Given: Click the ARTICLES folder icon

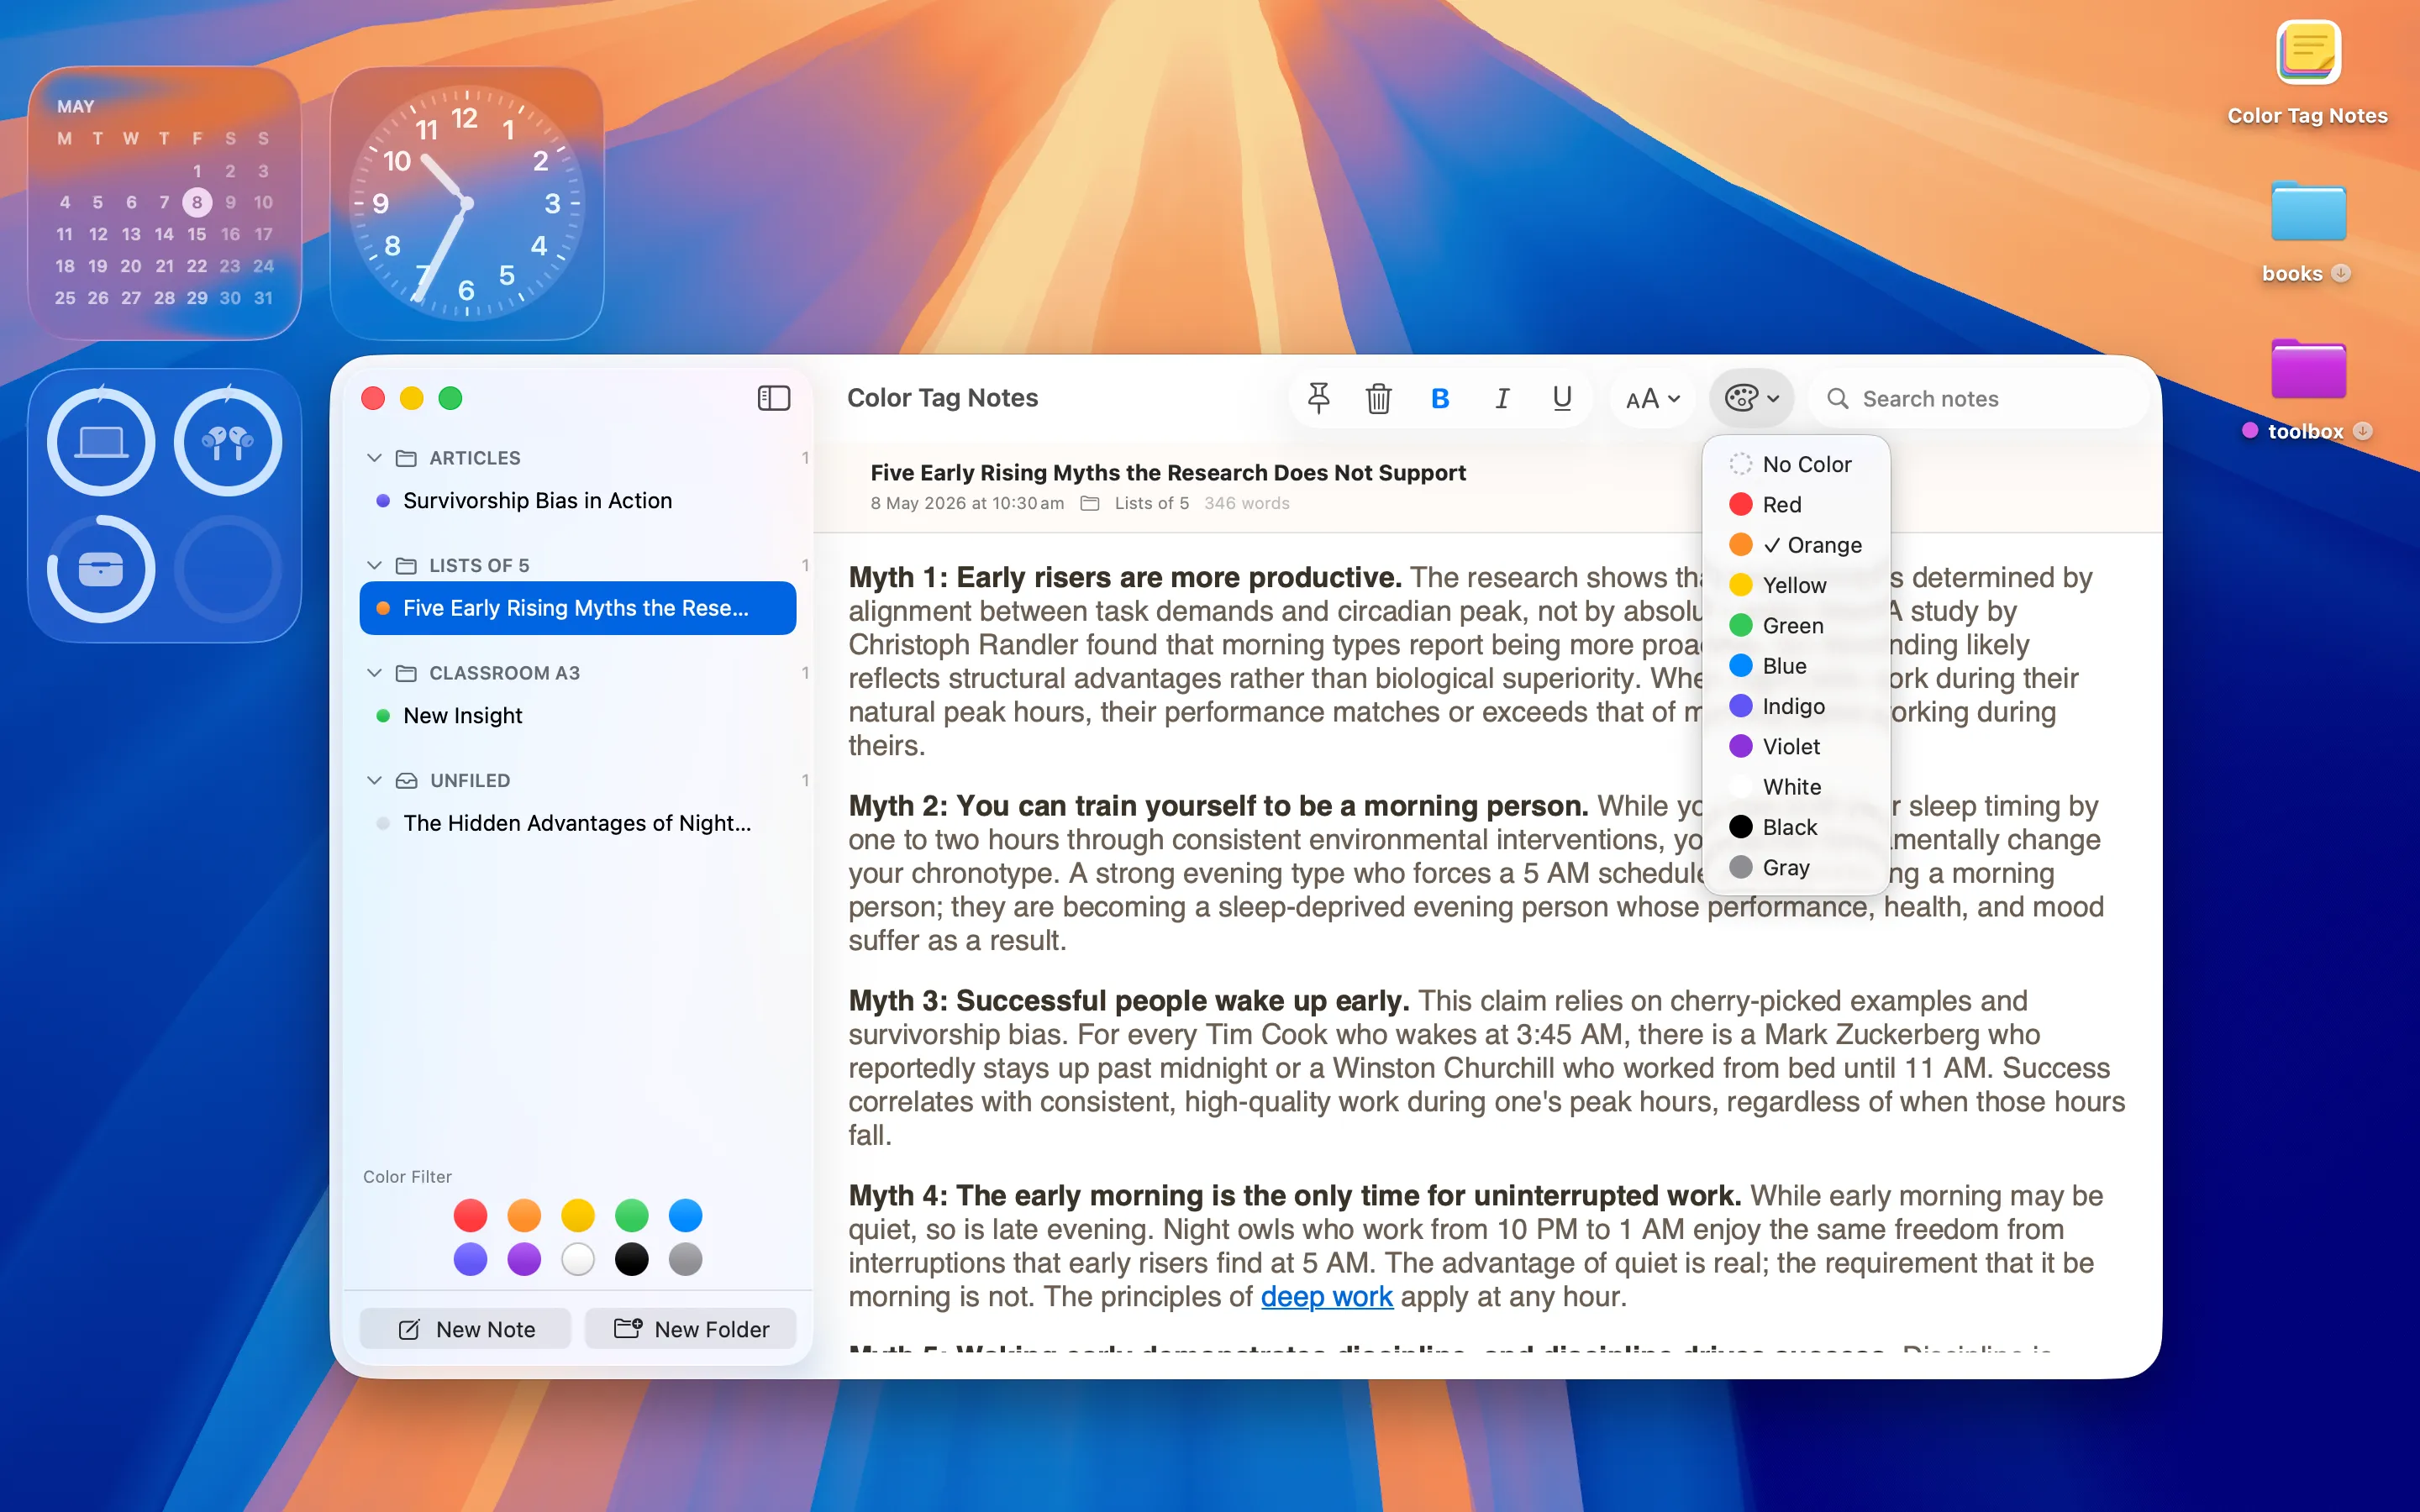Looking at the screenshot, I should coord(406,458).
